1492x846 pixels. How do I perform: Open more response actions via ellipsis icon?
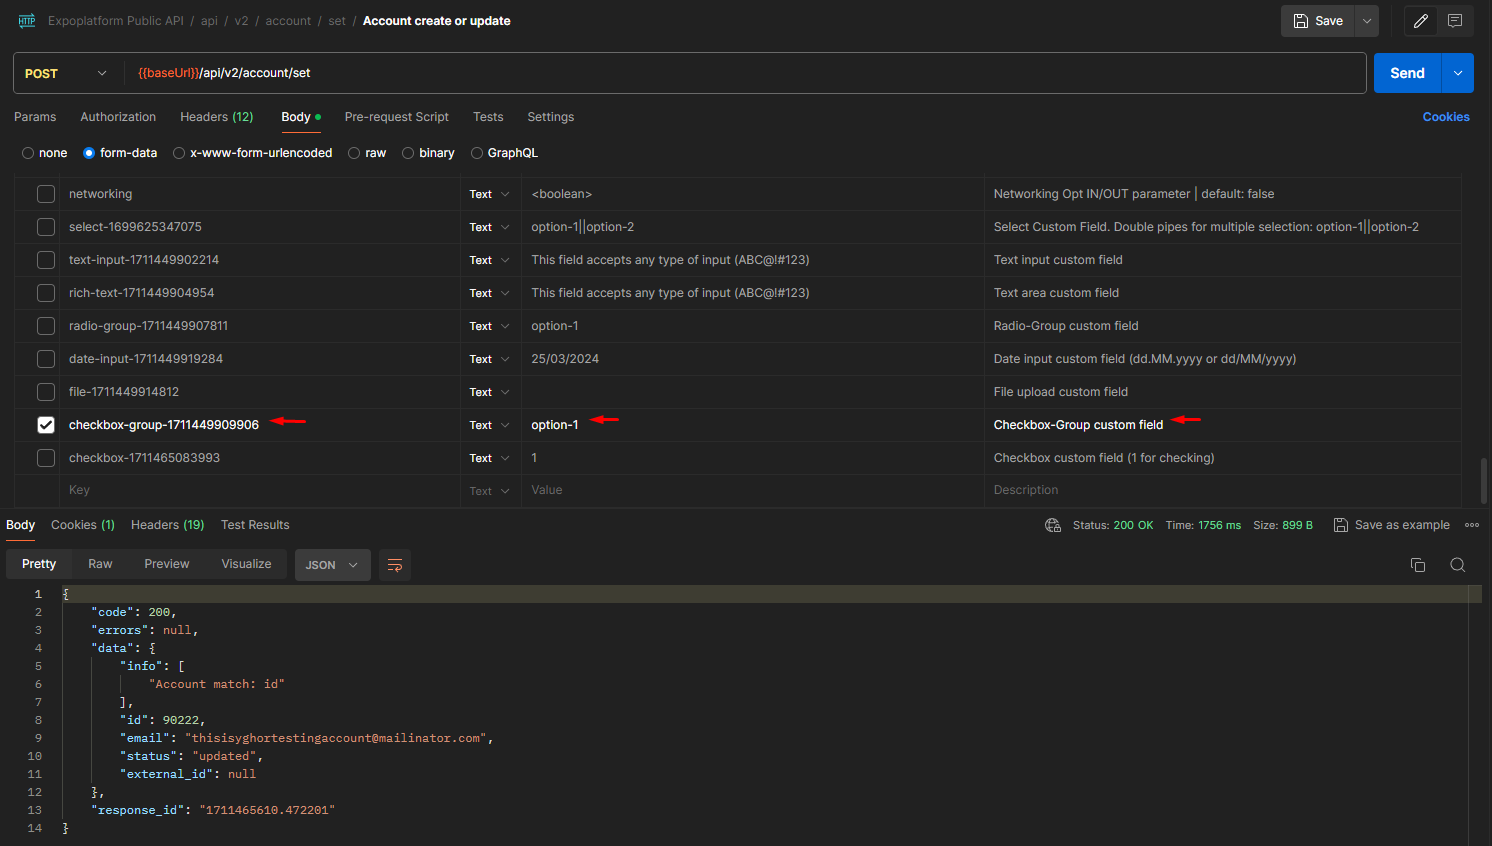[1471, 524]
